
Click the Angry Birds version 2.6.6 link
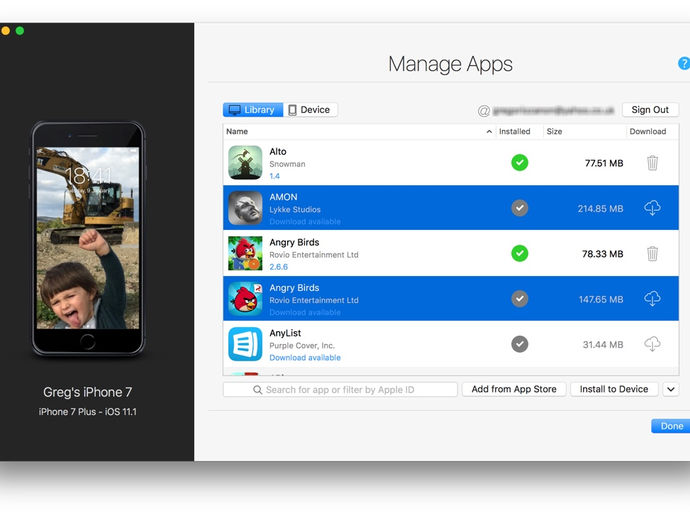279,267
